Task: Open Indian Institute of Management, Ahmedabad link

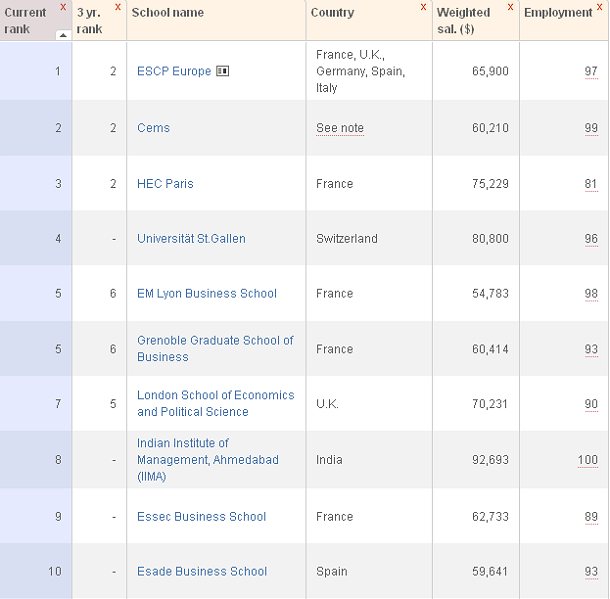Action: 208,459
